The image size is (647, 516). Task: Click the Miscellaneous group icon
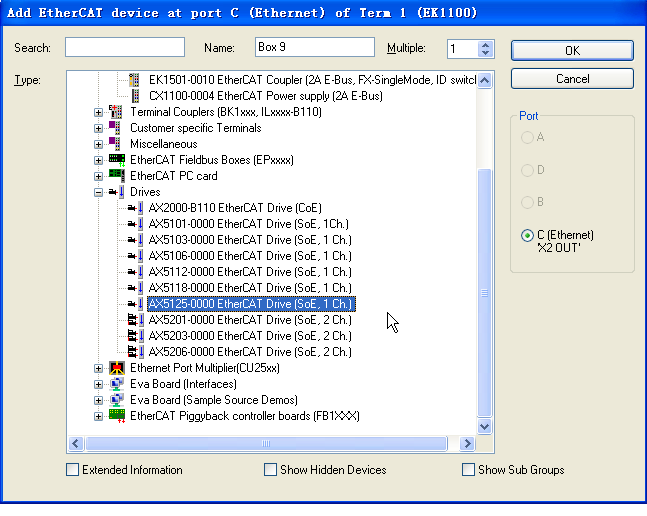coord(115,144)
